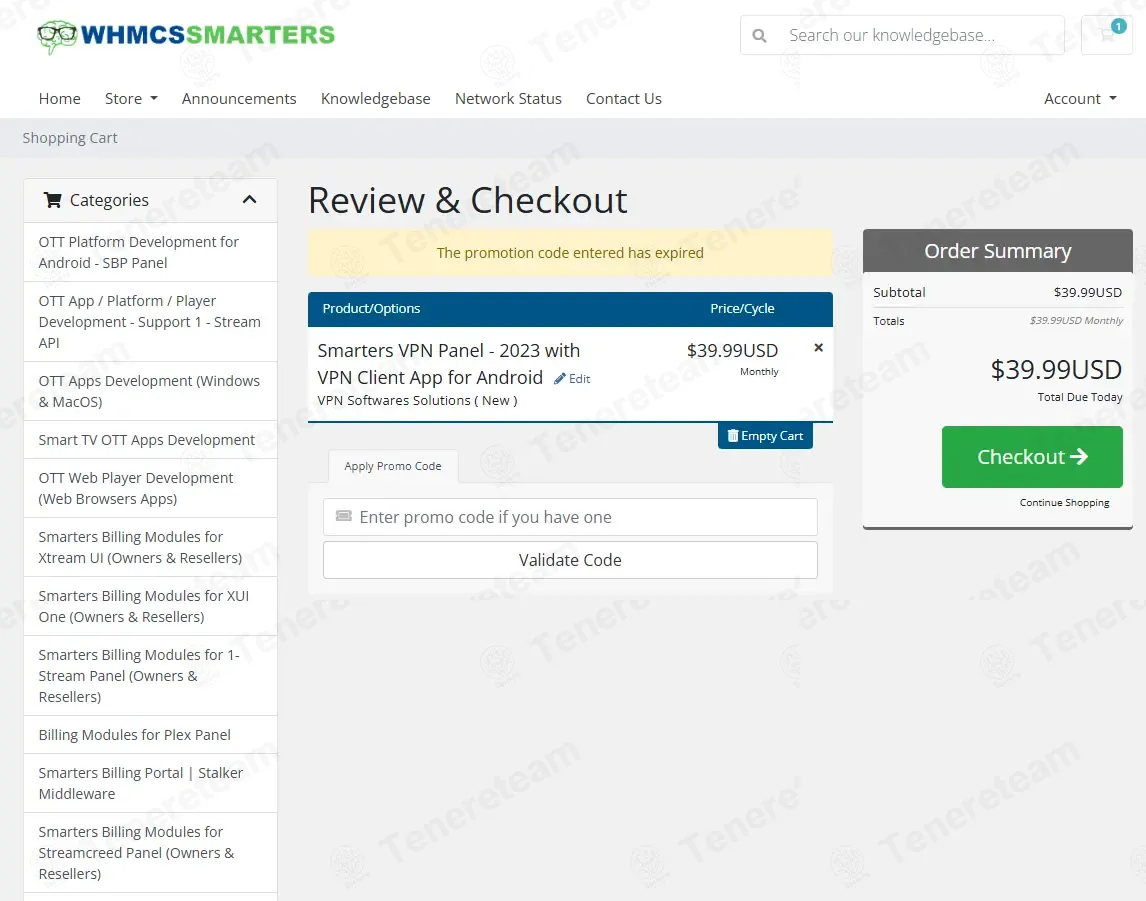Click the Shopping Cart breadcrumb
The height and width of the screenshot is (901, 1146).
[x=70, y=138]
